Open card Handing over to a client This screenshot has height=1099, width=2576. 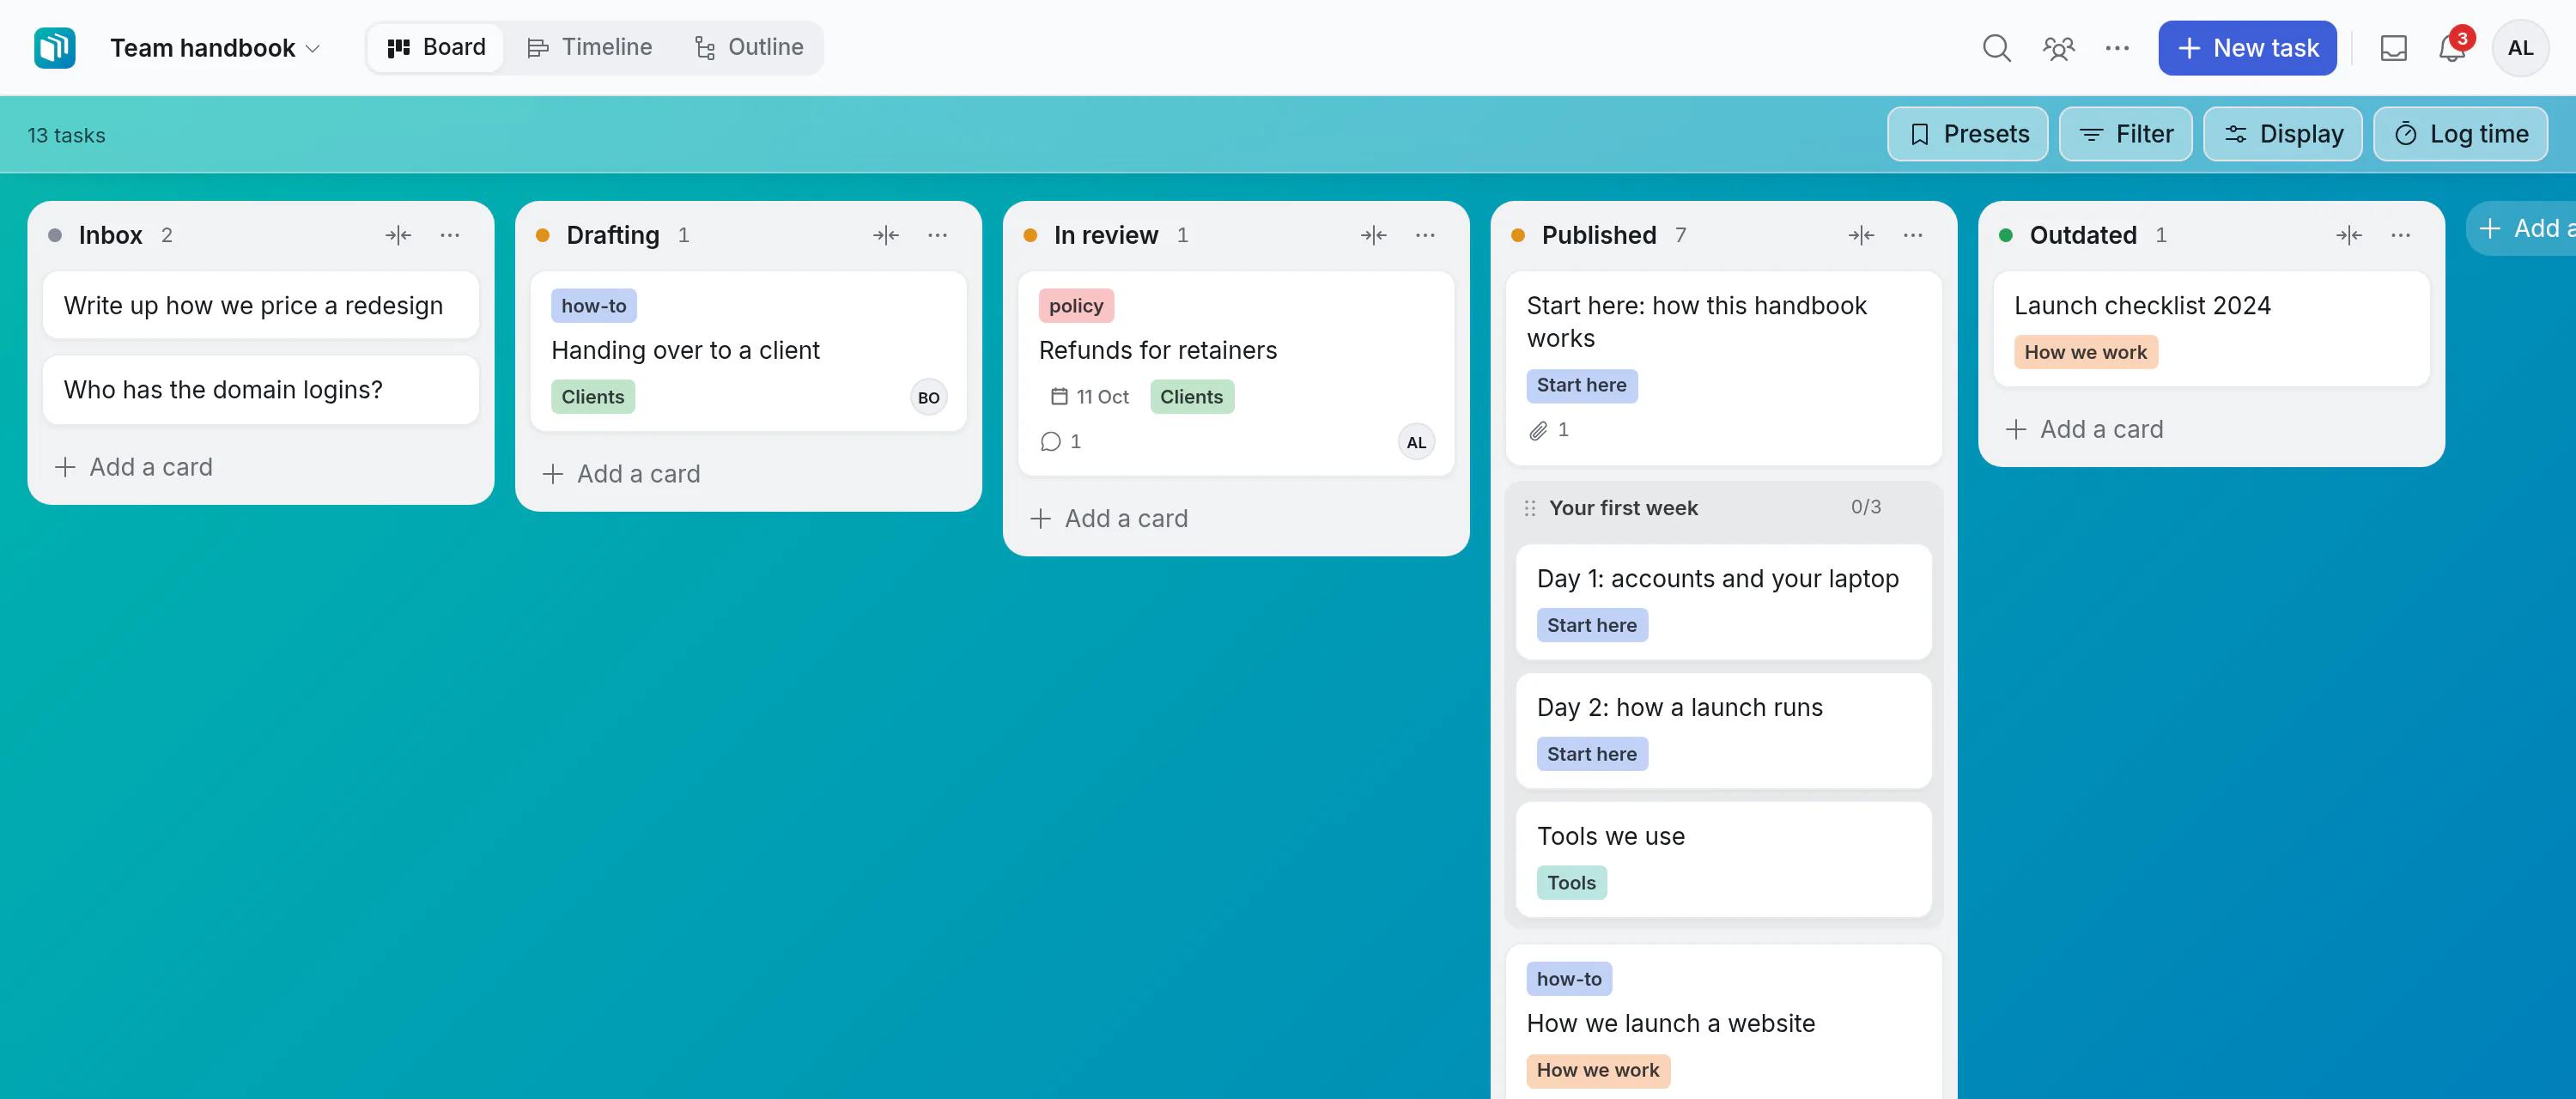click(748, 351)
